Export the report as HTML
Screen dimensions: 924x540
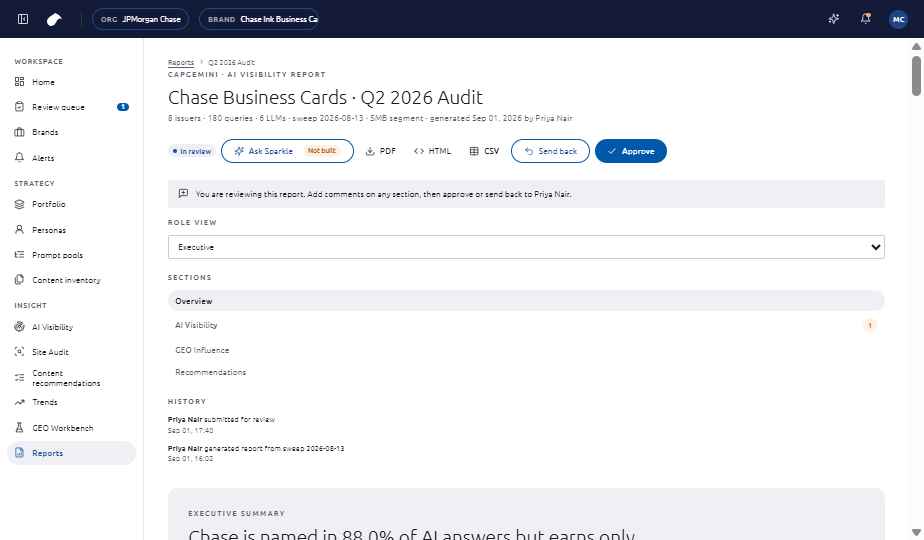[x=432, y=151]
